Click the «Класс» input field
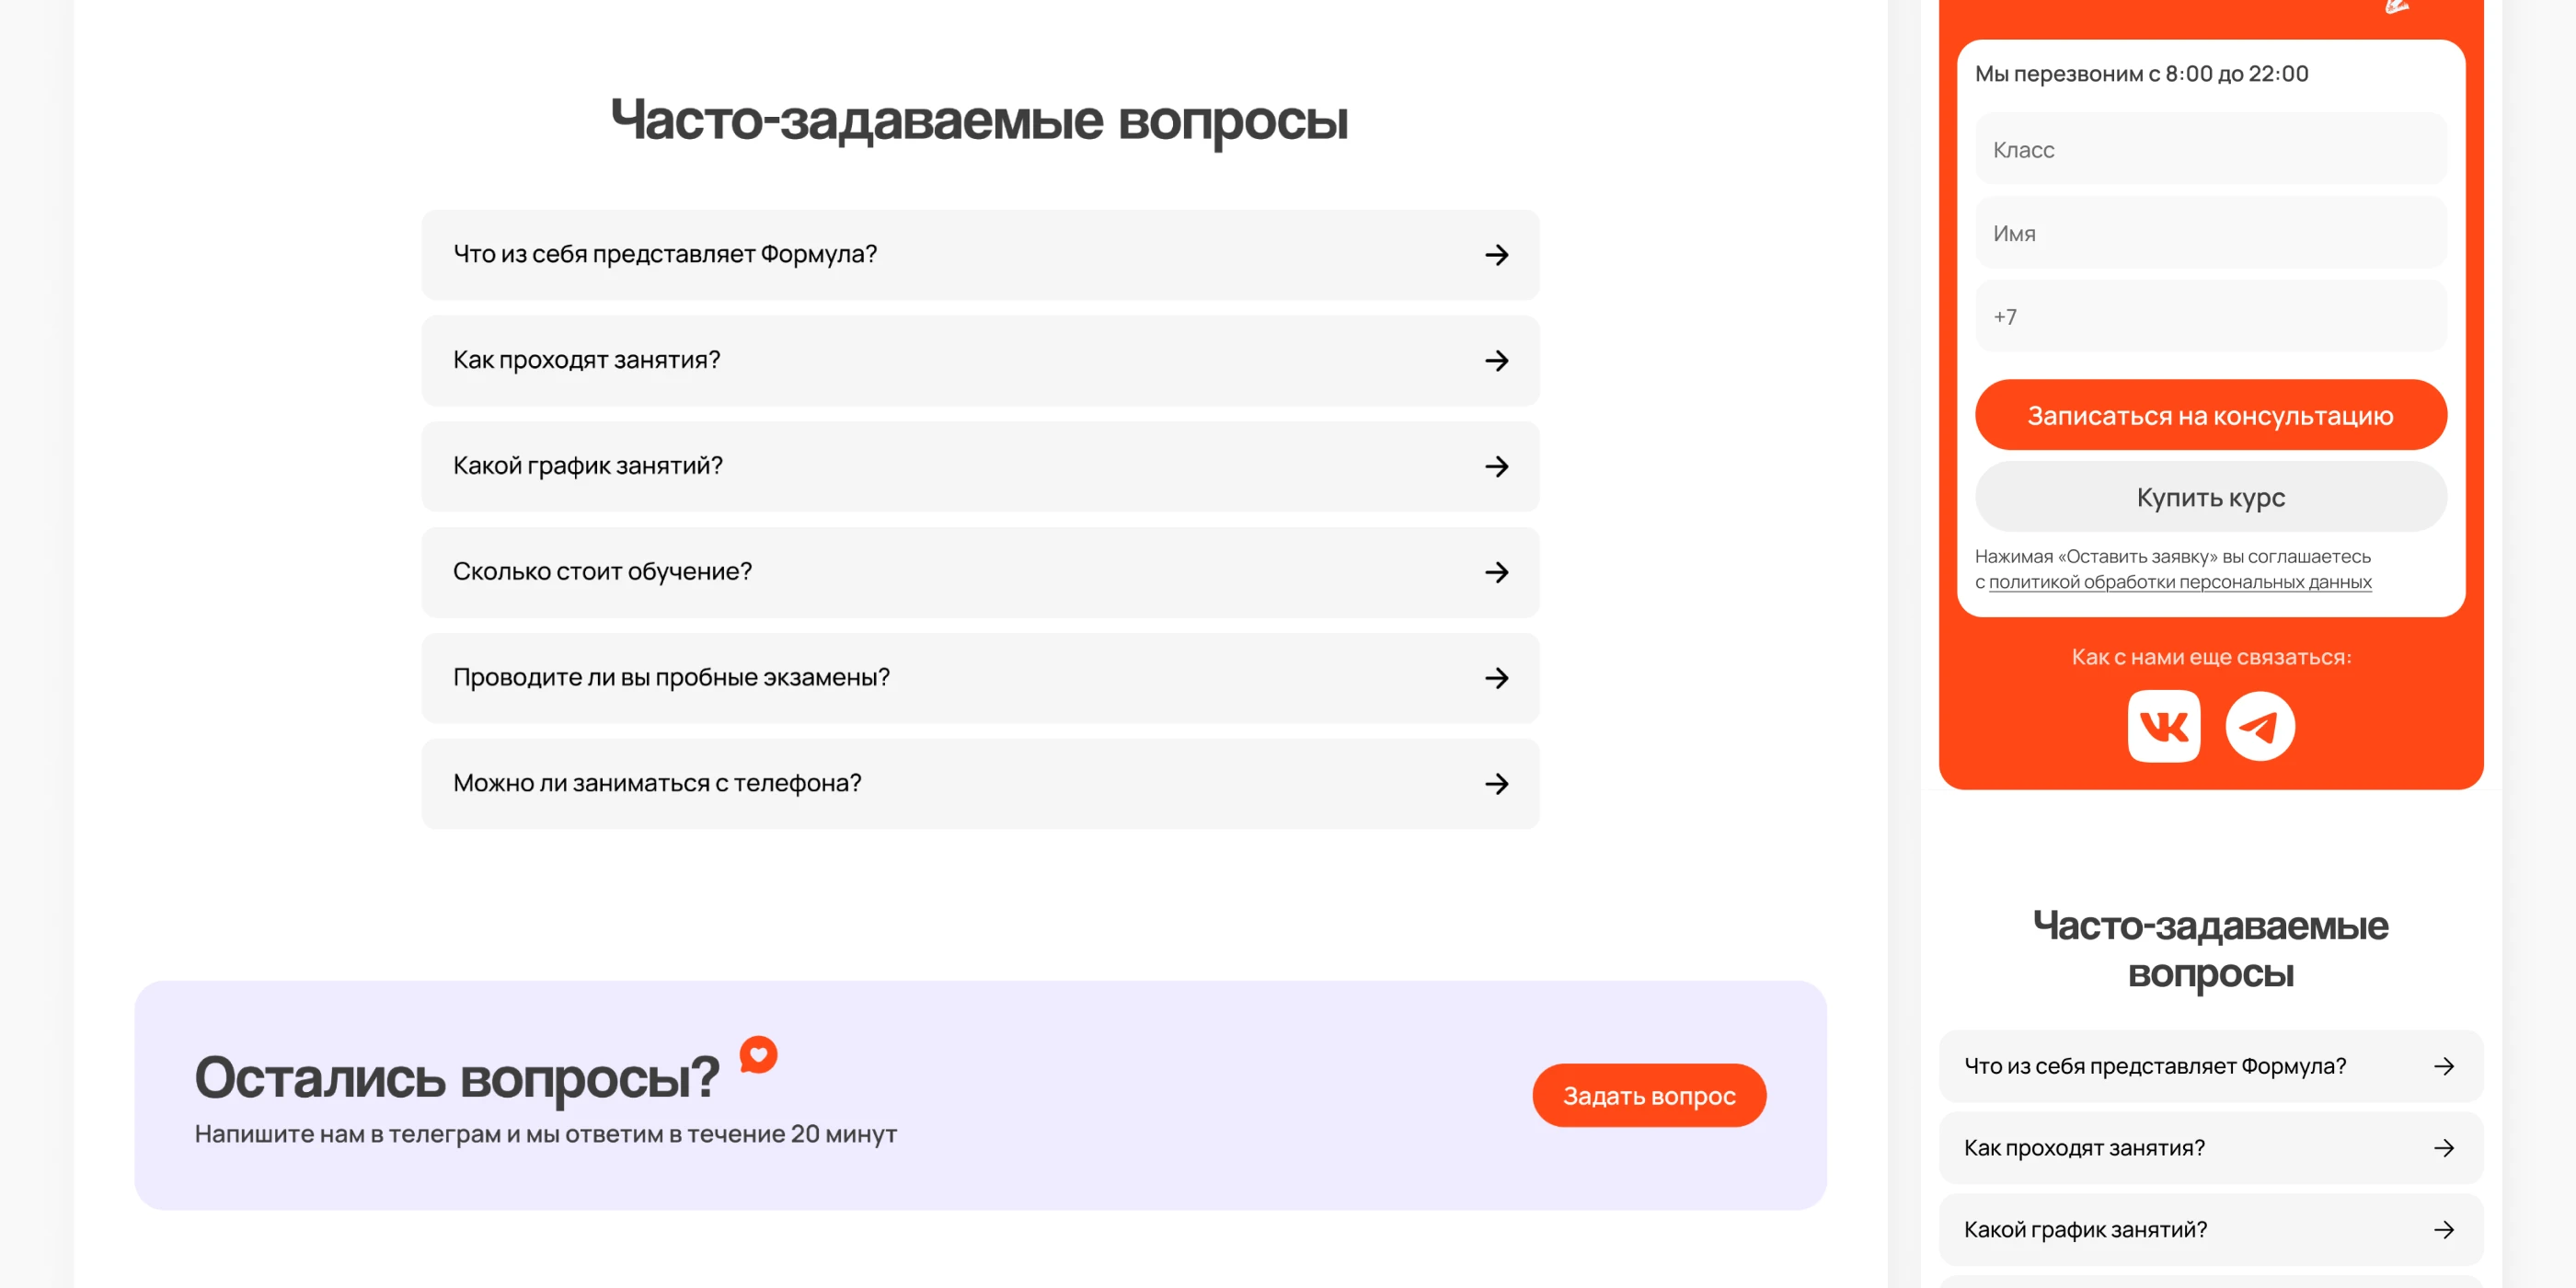2576x1288 pixels. [x=2210, y=150]
